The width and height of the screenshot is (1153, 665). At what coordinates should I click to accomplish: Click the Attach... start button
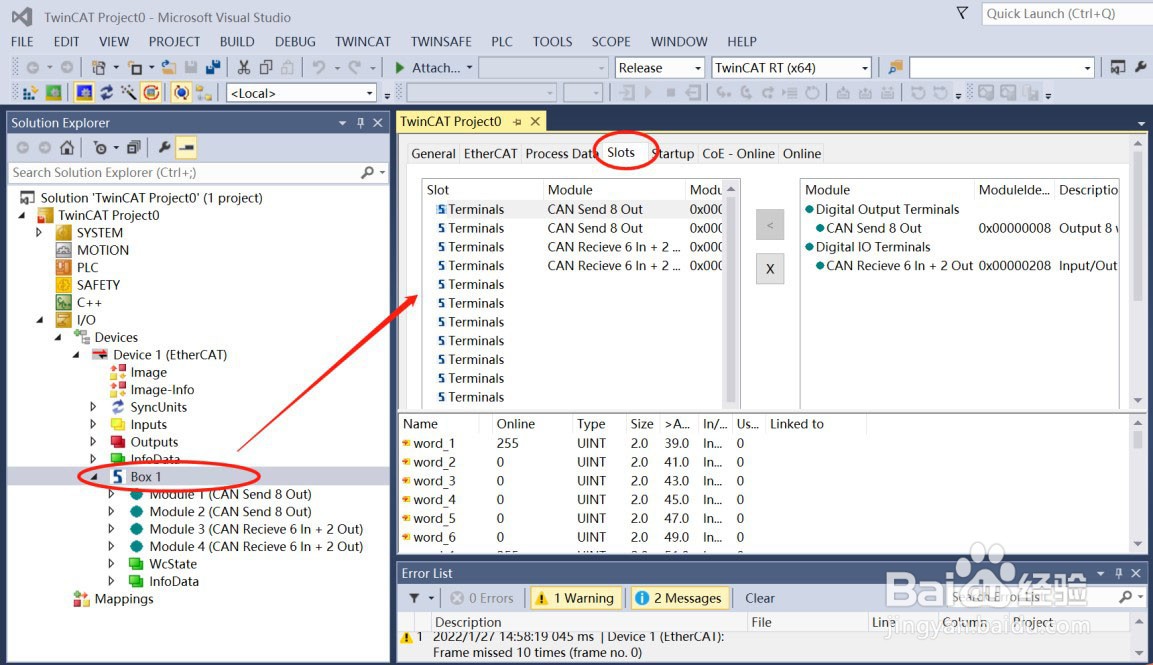[428, 68]
